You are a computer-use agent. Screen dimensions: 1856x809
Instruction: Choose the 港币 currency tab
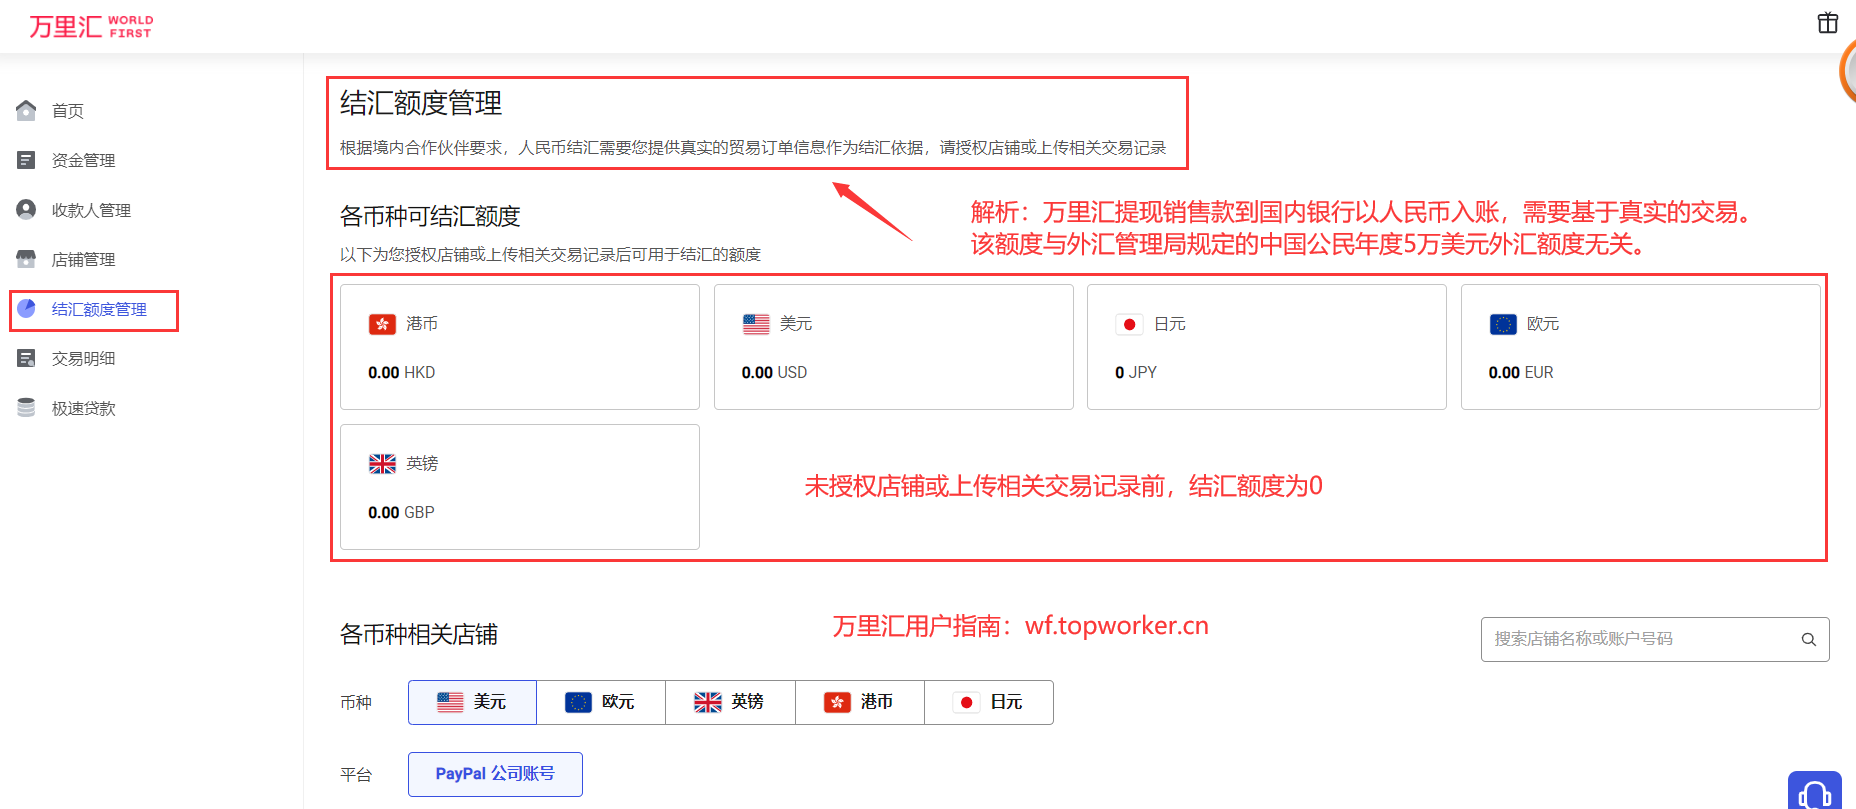click(x=859, y=702)
